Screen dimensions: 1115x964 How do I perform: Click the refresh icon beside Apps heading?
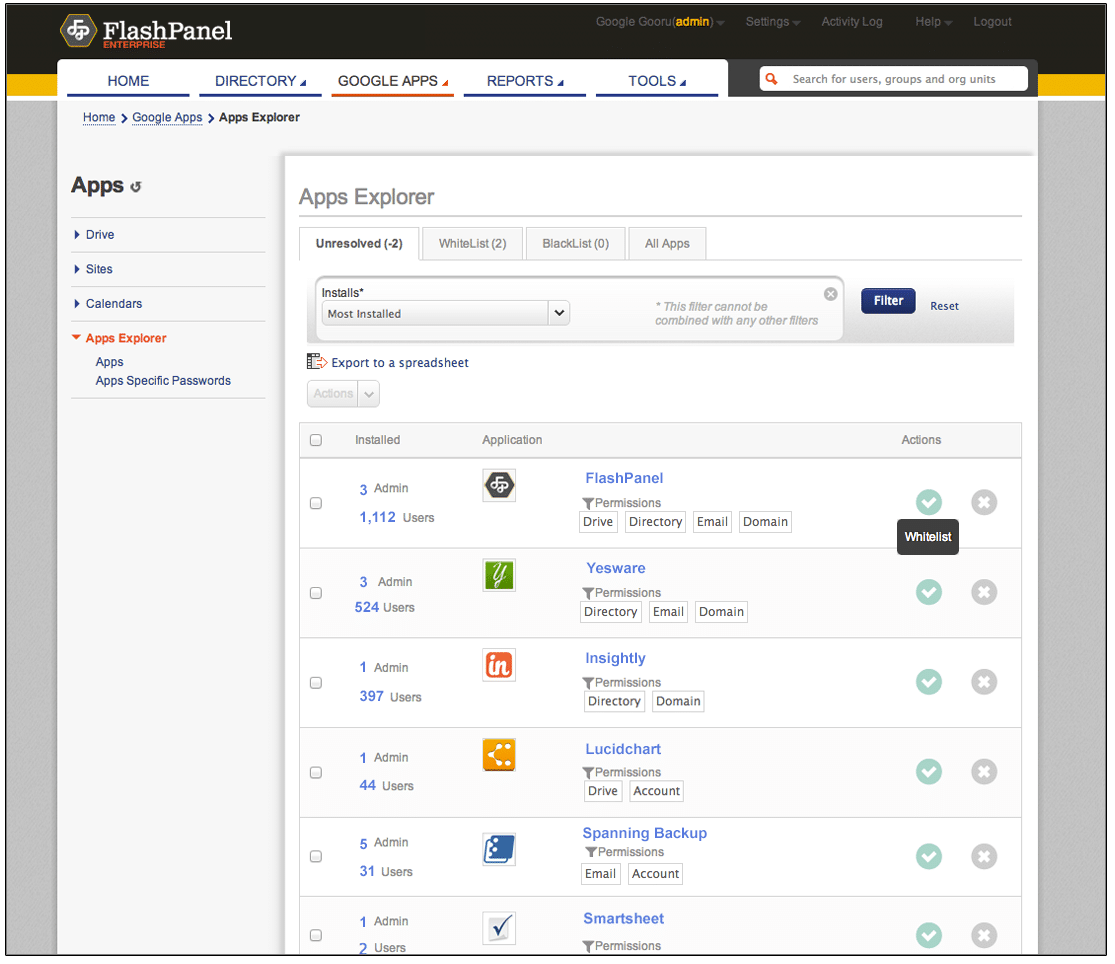pos(136,187)
